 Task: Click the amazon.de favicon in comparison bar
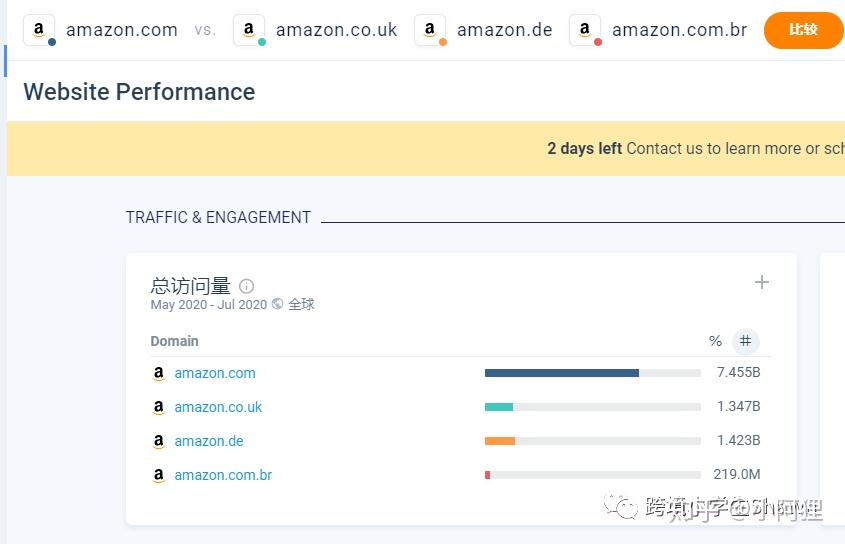coord(430,30)
